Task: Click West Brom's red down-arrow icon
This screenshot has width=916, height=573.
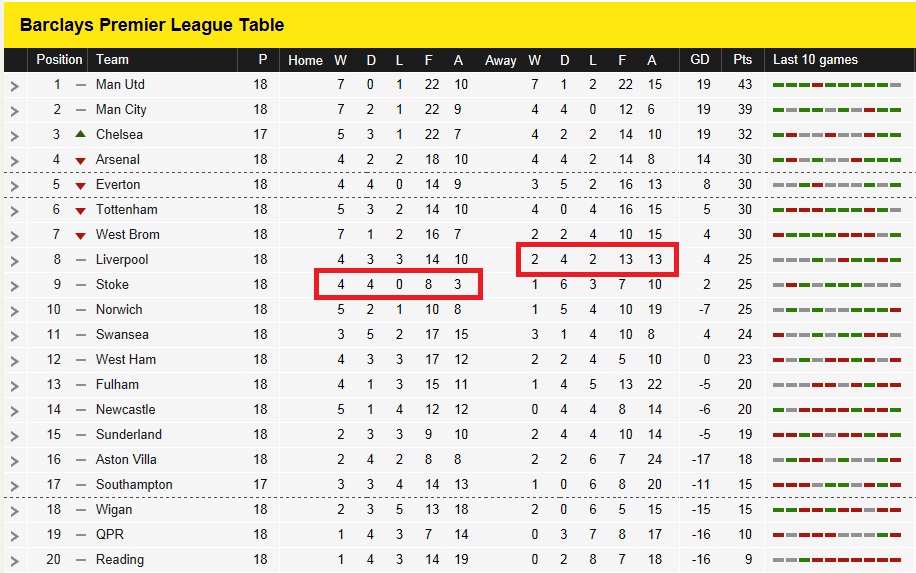Action: [81, 236]
